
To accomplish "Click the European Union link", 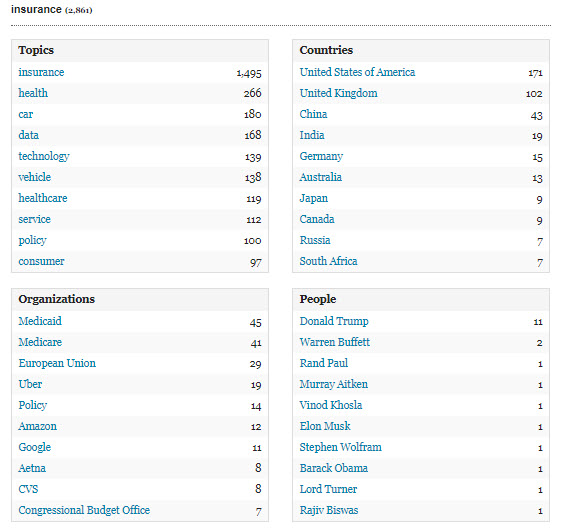I will click(x=57, y=363).
